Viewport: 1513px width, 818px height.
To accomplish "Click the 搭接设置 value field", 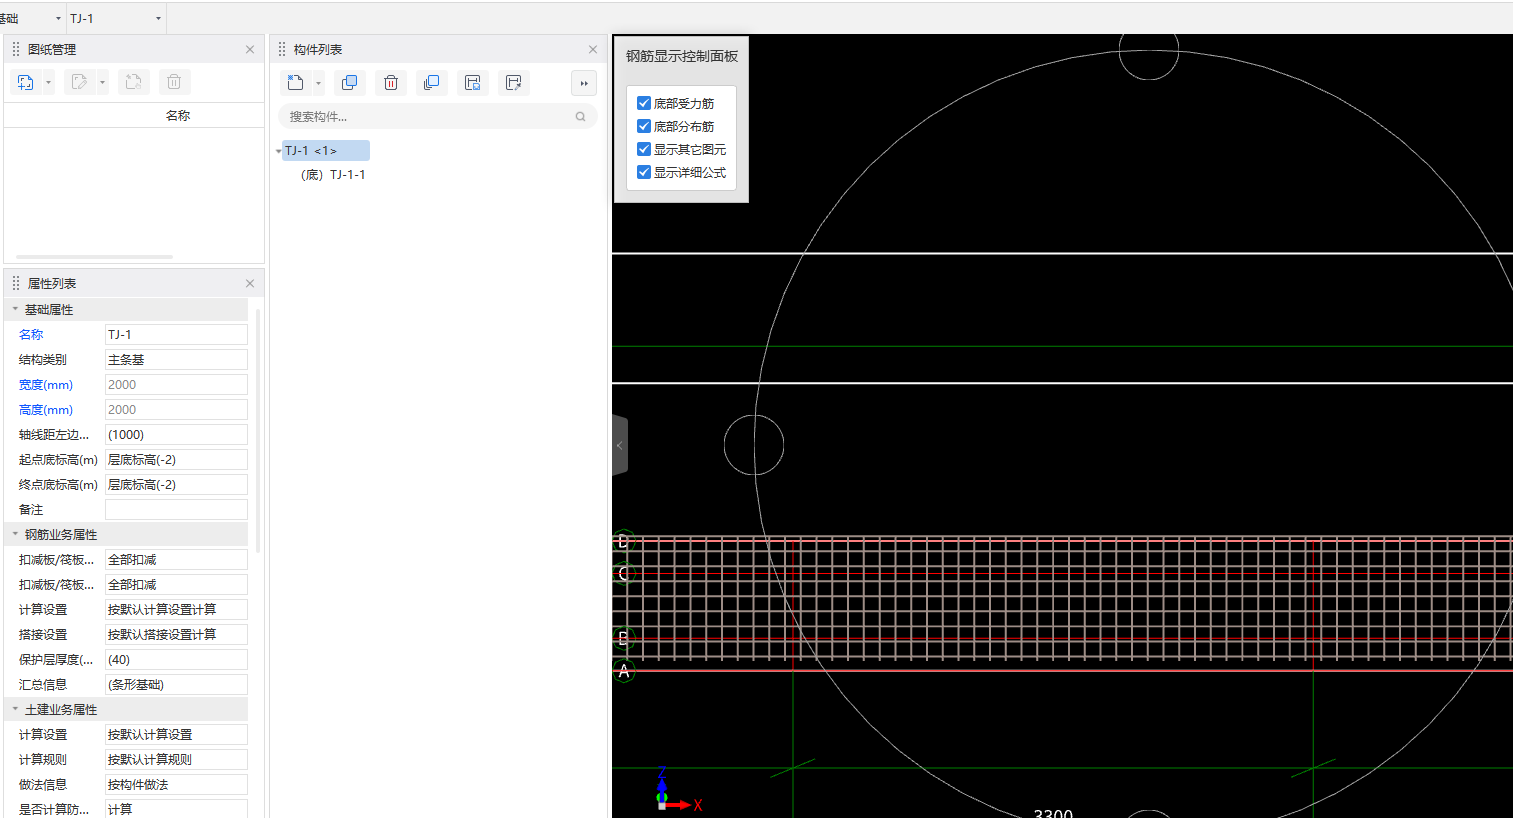I will pyautogui.click(x=176, y=634).
